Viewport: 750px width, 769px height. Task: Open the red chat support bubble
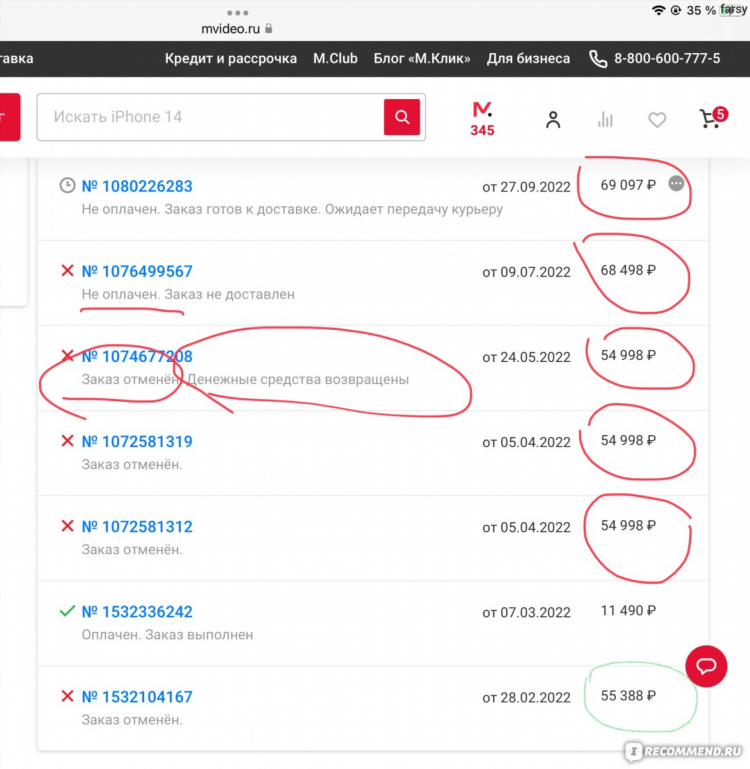(x=706, y=666)
